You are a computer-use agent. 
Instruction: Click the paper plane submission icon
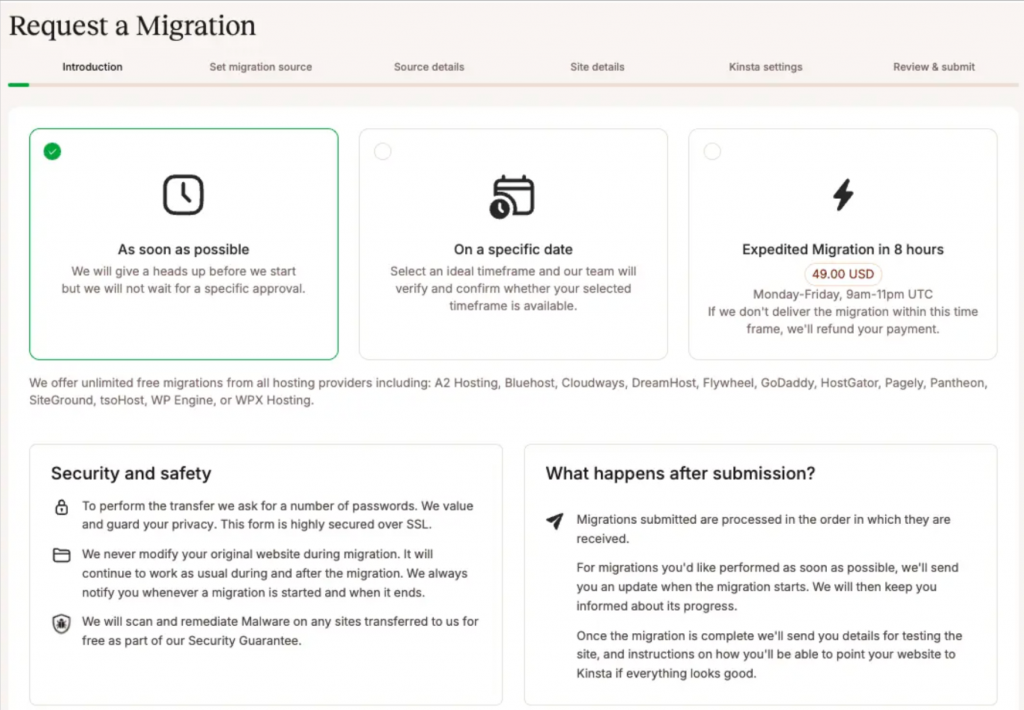(555, 521)
